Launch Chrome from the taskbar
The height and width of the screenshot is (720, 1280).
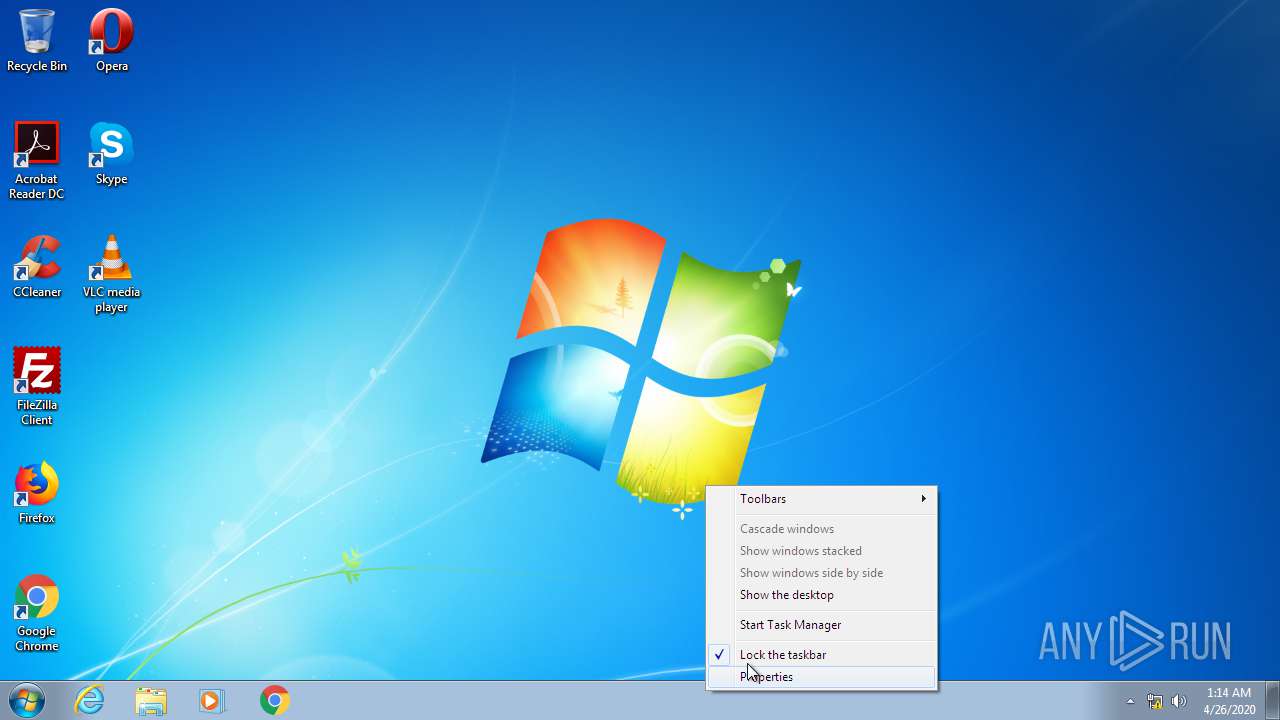pos(274,700)
